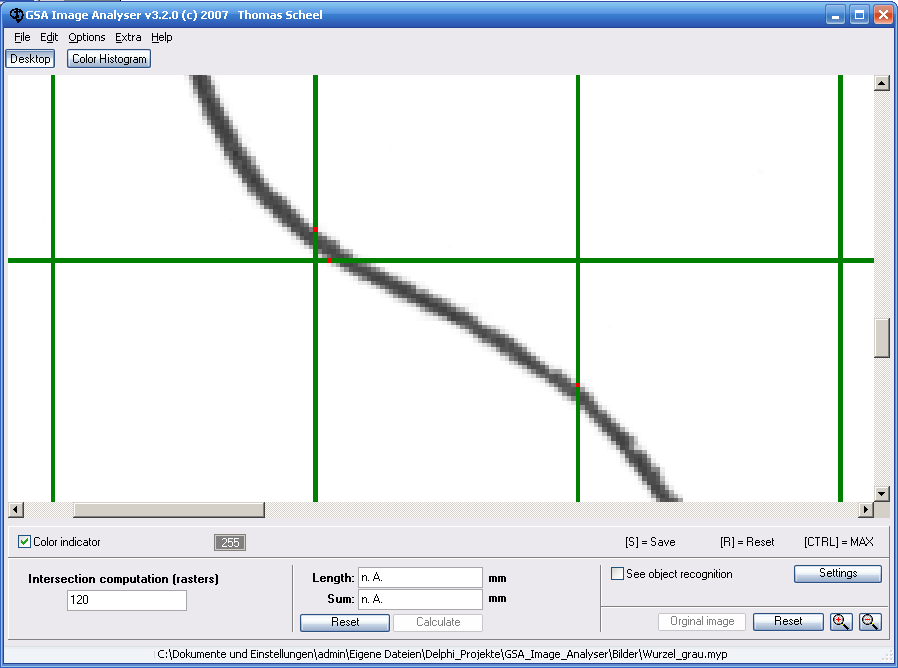The height and width of the screenshot is (668, 898).
Task: Toggle the Color indicator checkbox
Action: (24, 541)
